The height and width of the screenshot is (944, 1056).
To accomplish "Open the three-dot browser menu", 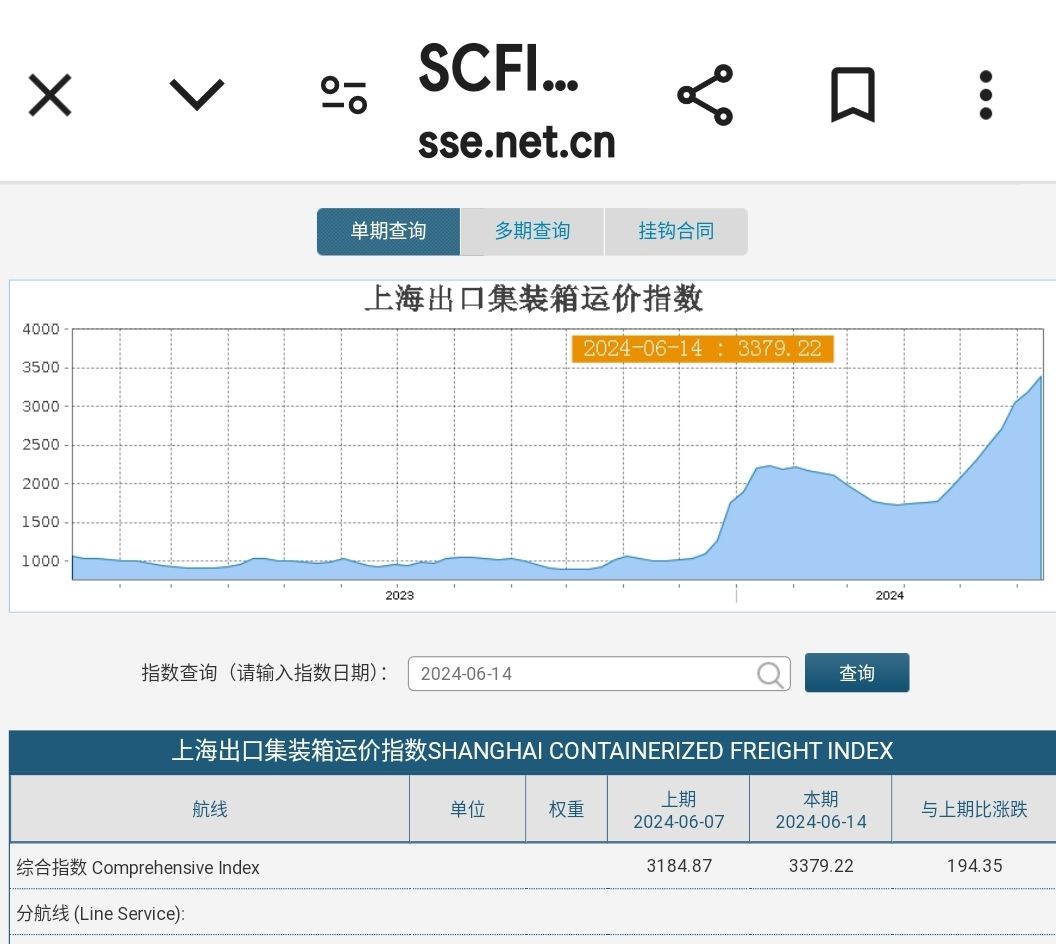I will (x=985, y=94).
